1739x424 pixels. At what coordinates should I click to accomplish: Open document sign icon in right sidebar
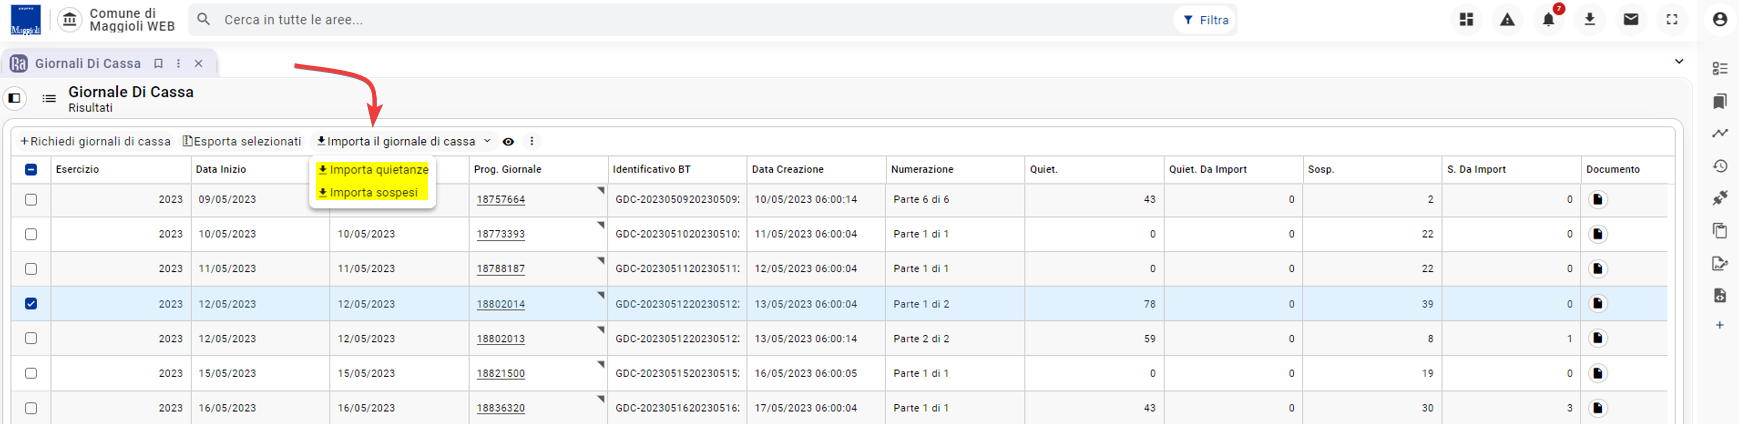[x=1720, y=263]
